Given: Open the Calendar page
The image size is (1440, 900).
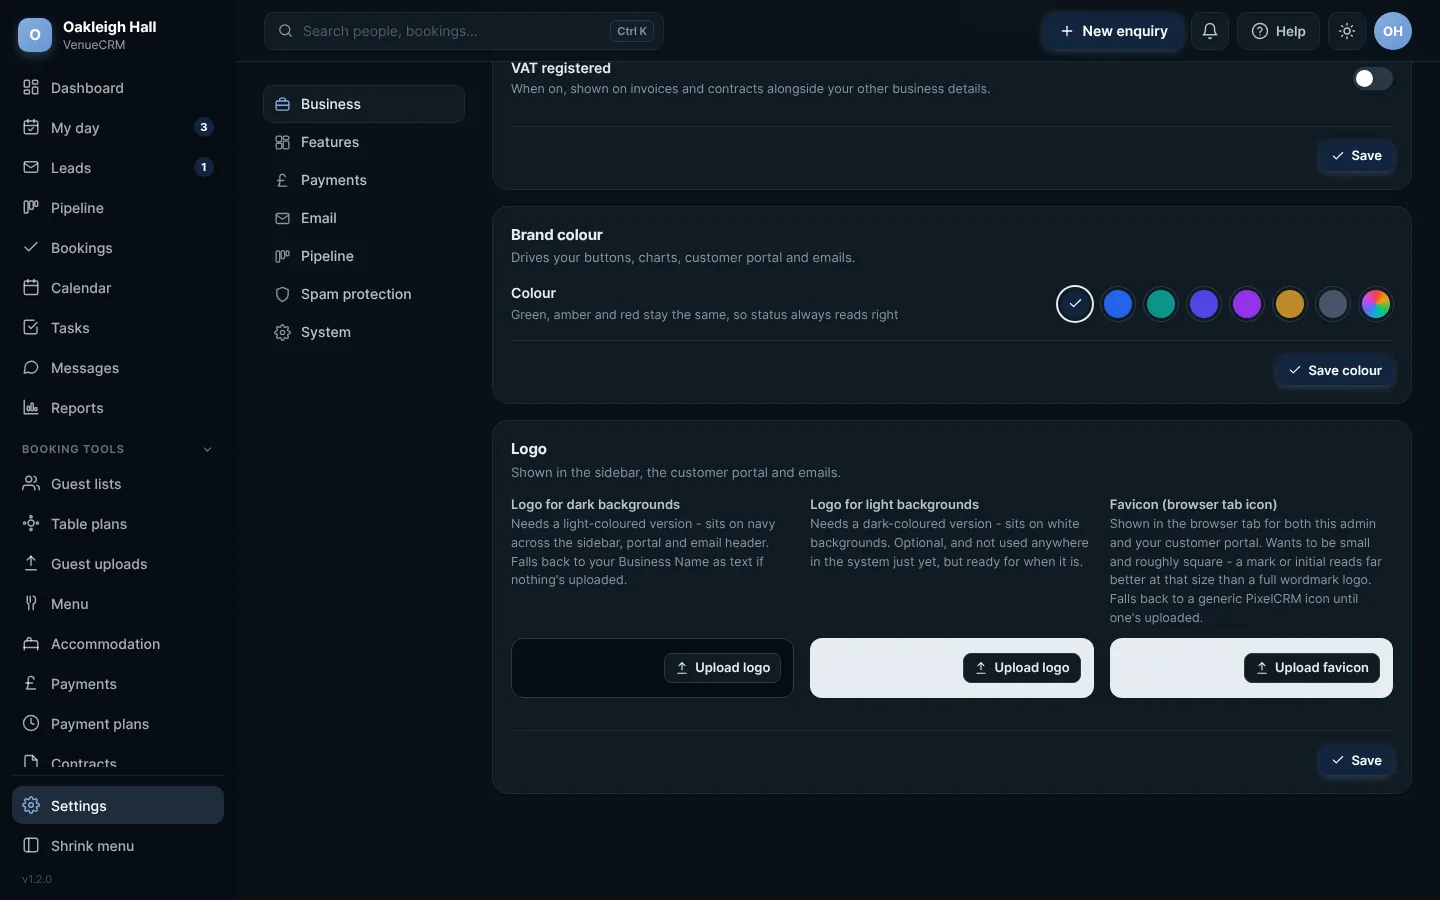Looking at the screenshot, I should click(x=118, y=288).
